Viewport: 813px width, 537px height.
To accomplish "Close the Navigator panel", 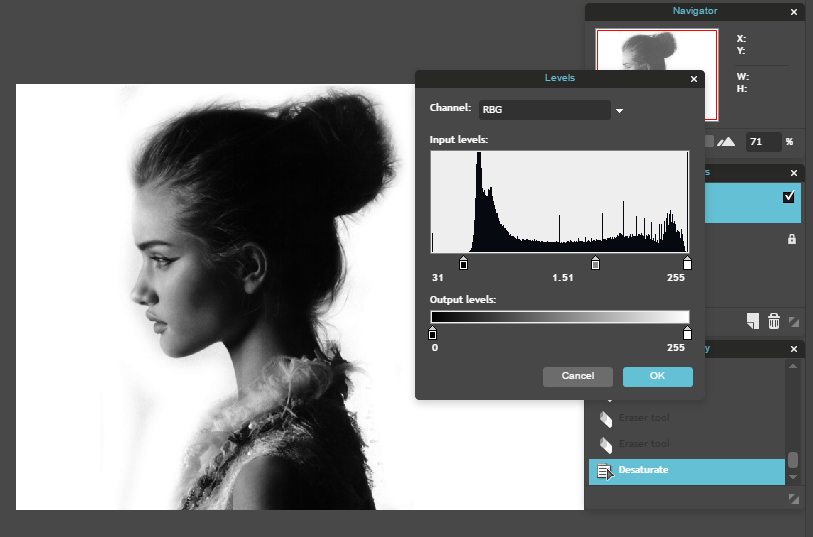I will 794,12.
